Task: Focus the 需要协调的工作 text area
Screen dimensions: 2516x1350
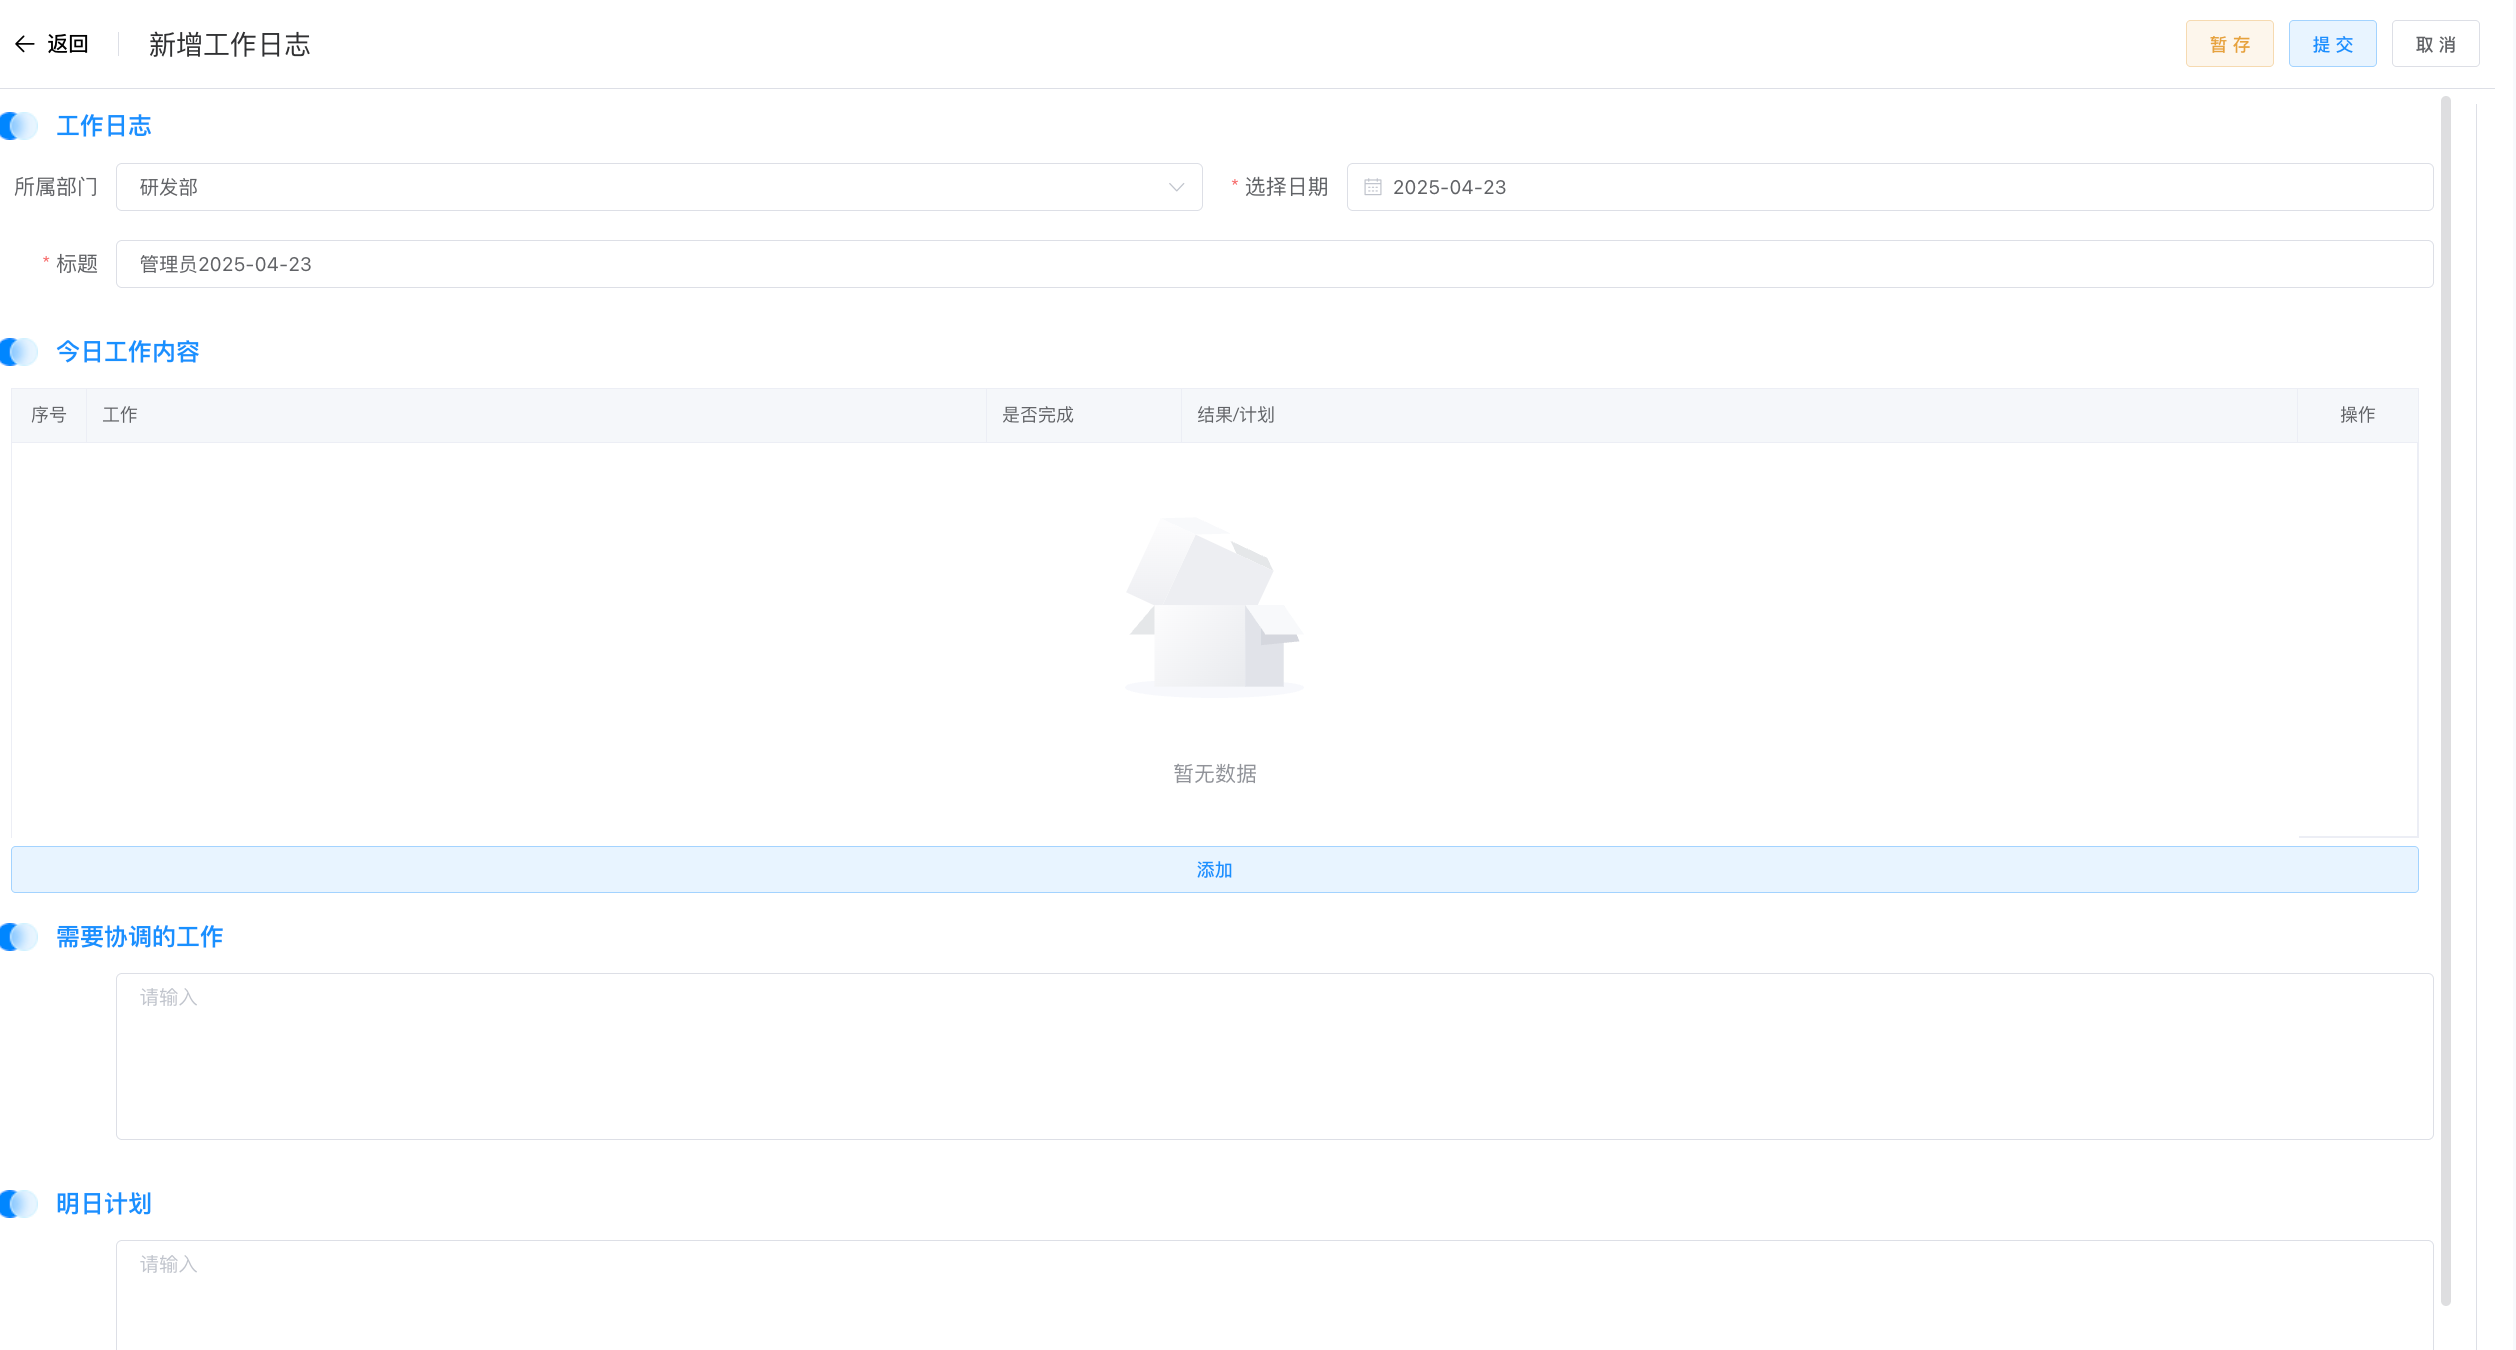Action: click(1274, 1056)
